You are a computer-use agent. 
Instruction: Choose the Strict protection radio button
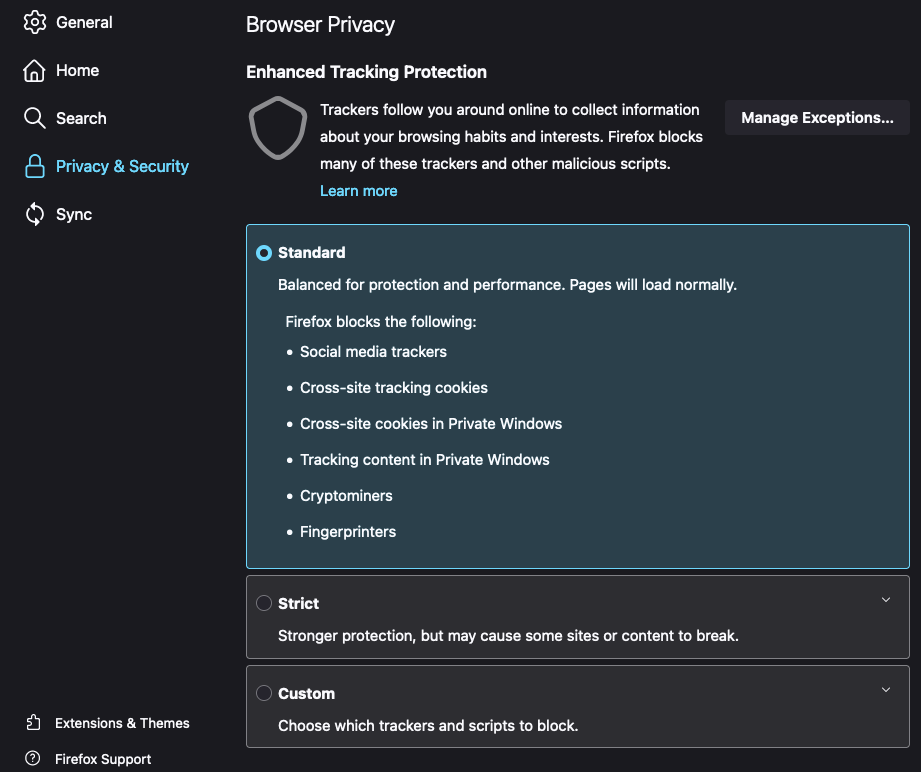[264, 603]
